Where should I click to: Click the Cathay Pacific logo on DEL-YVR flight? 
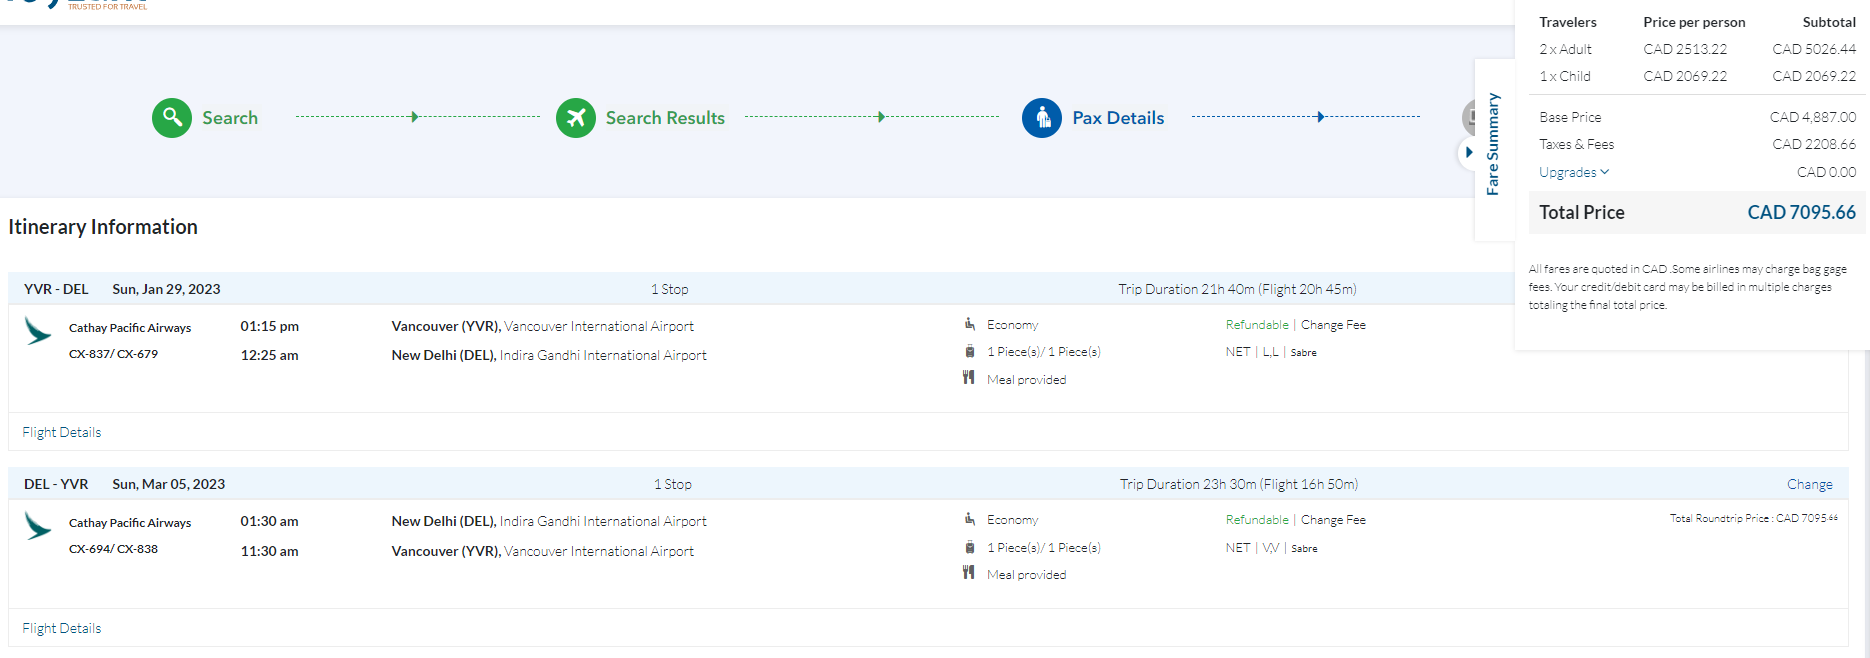pyautogui.click(x=38, y=526)
